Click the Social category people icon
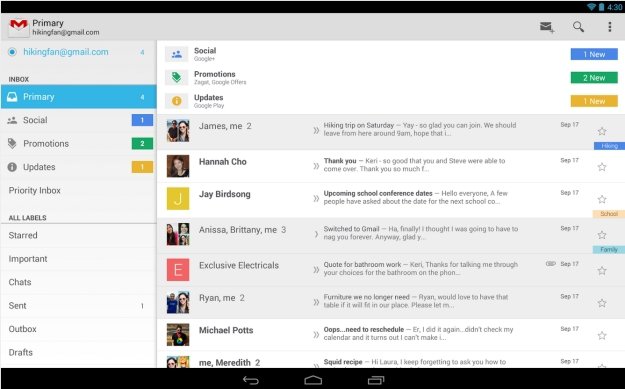 tap(177, 54)
